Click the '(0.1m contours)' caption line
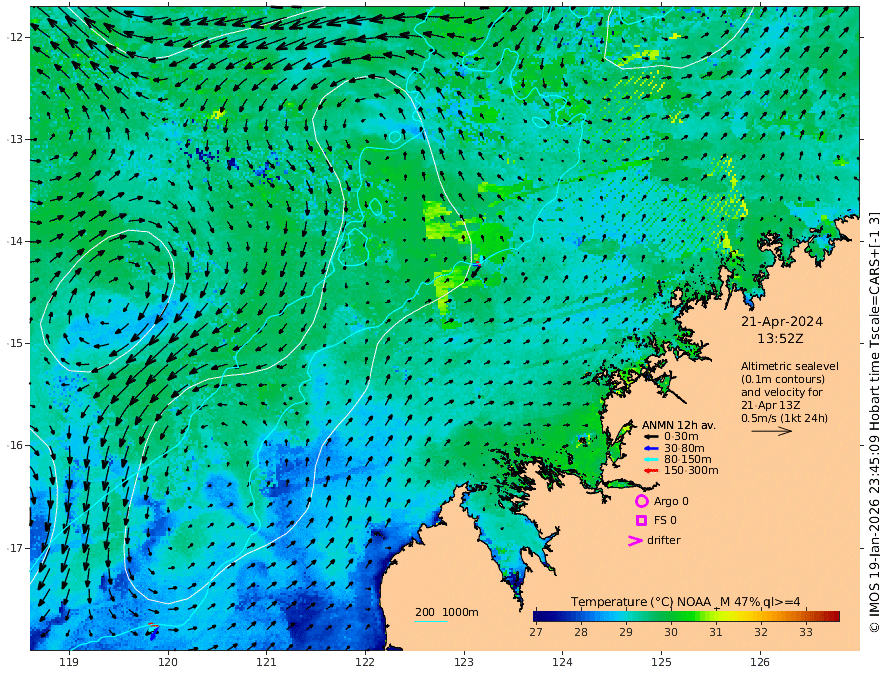 pos(783,379)
